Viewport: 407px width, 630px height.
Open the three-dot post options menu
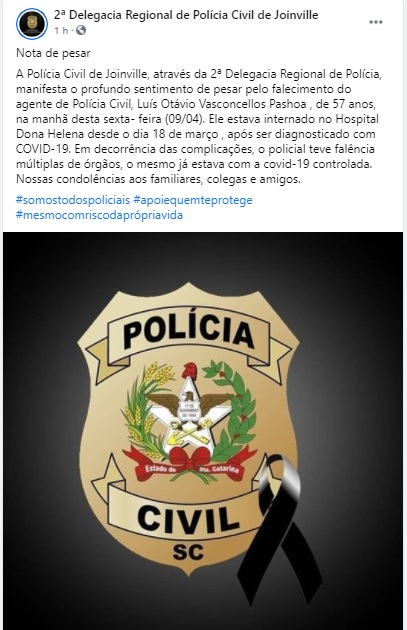click(x=376, y=22)
